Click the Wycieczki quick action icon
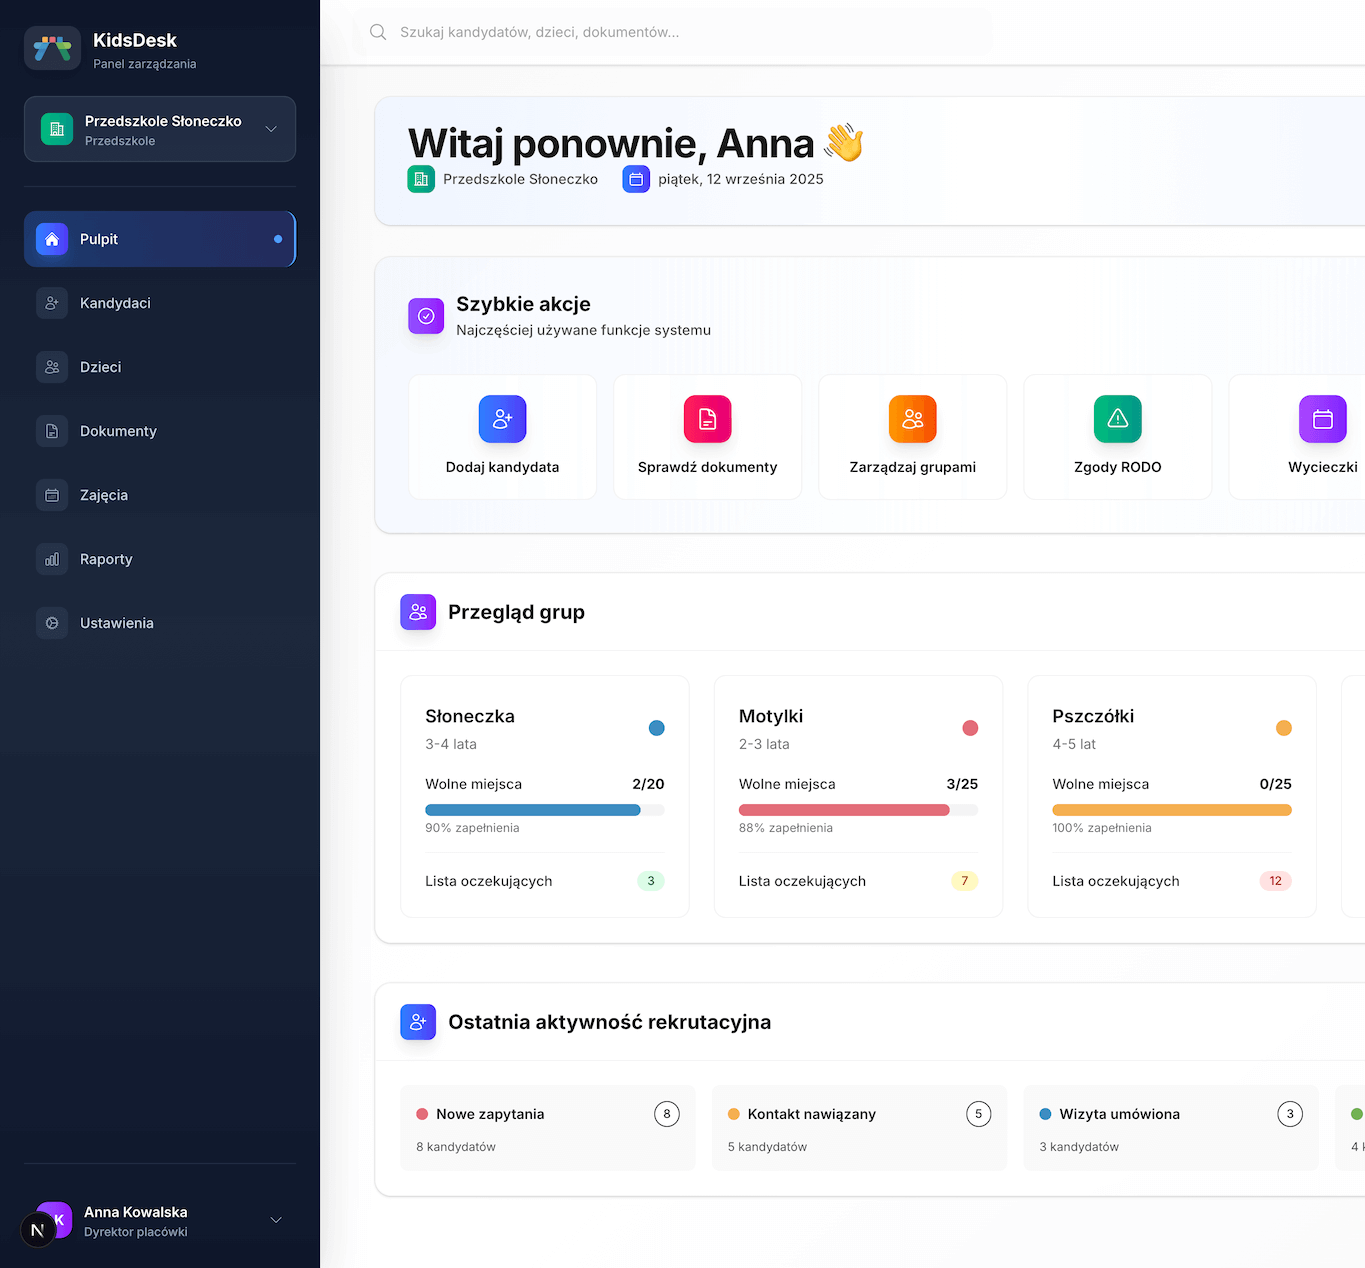Screen dimensions: 1365x1268 [x=1322, y=419]
